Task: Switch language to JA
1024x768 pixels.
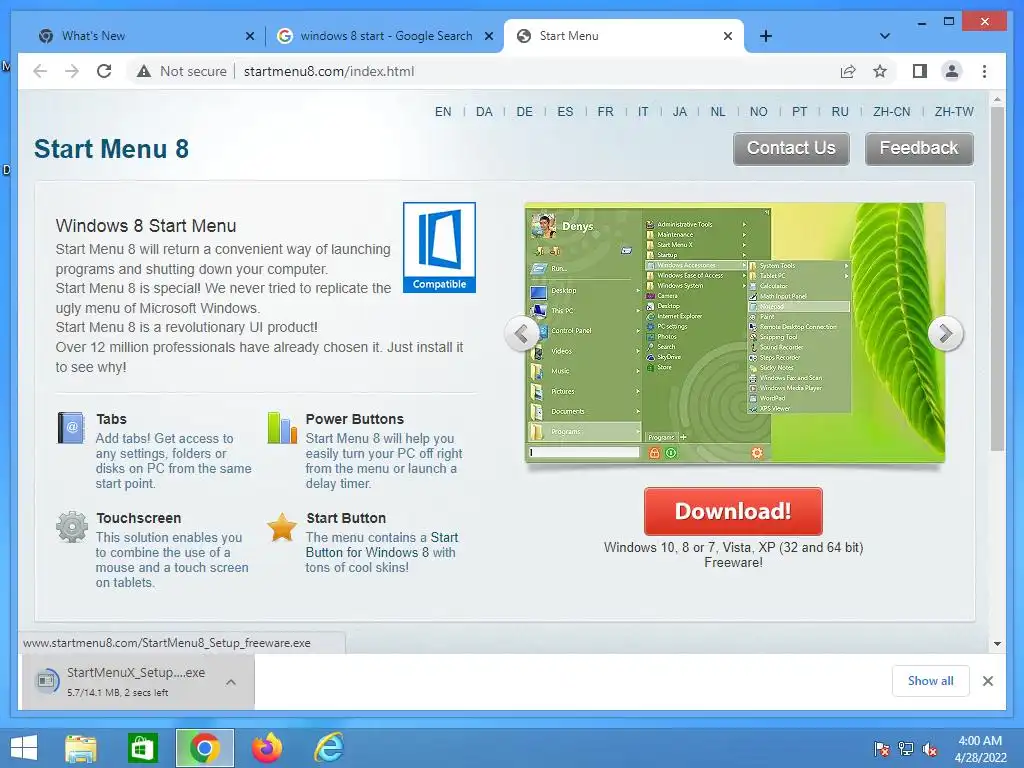Action: pos(680,112)
